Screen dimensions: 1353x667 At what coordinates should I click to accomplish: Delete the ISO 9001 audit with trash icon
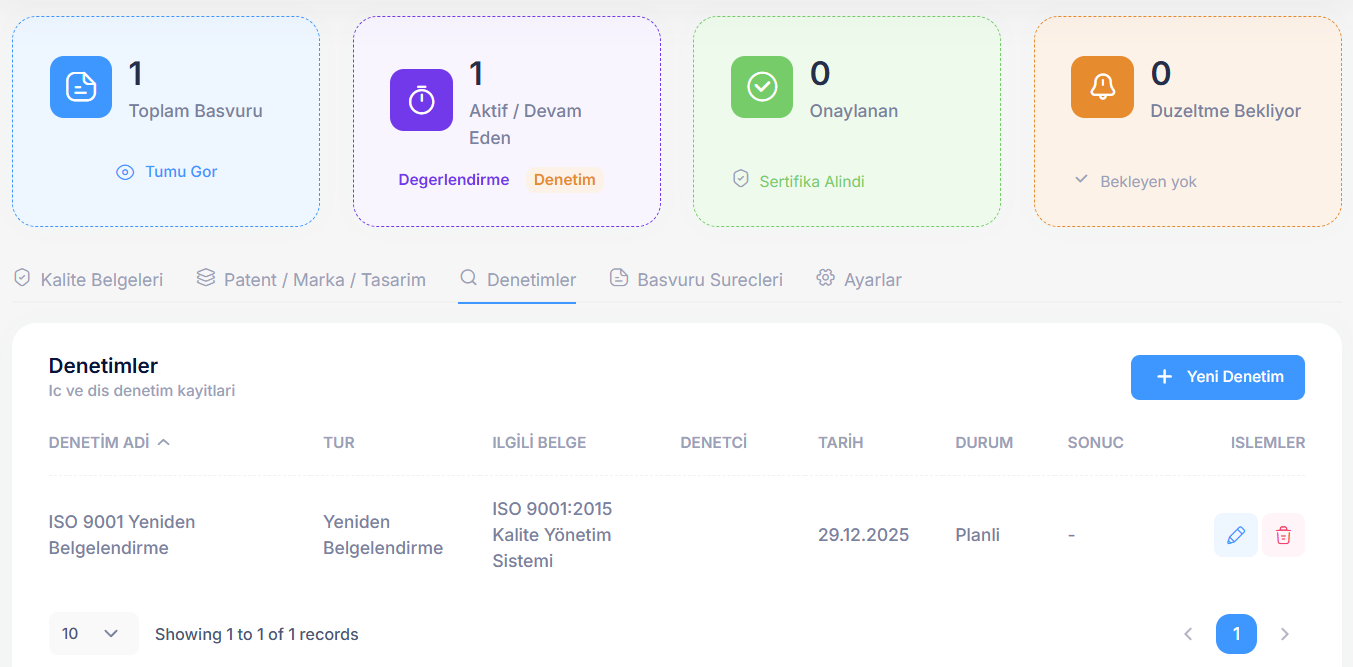1283,535
